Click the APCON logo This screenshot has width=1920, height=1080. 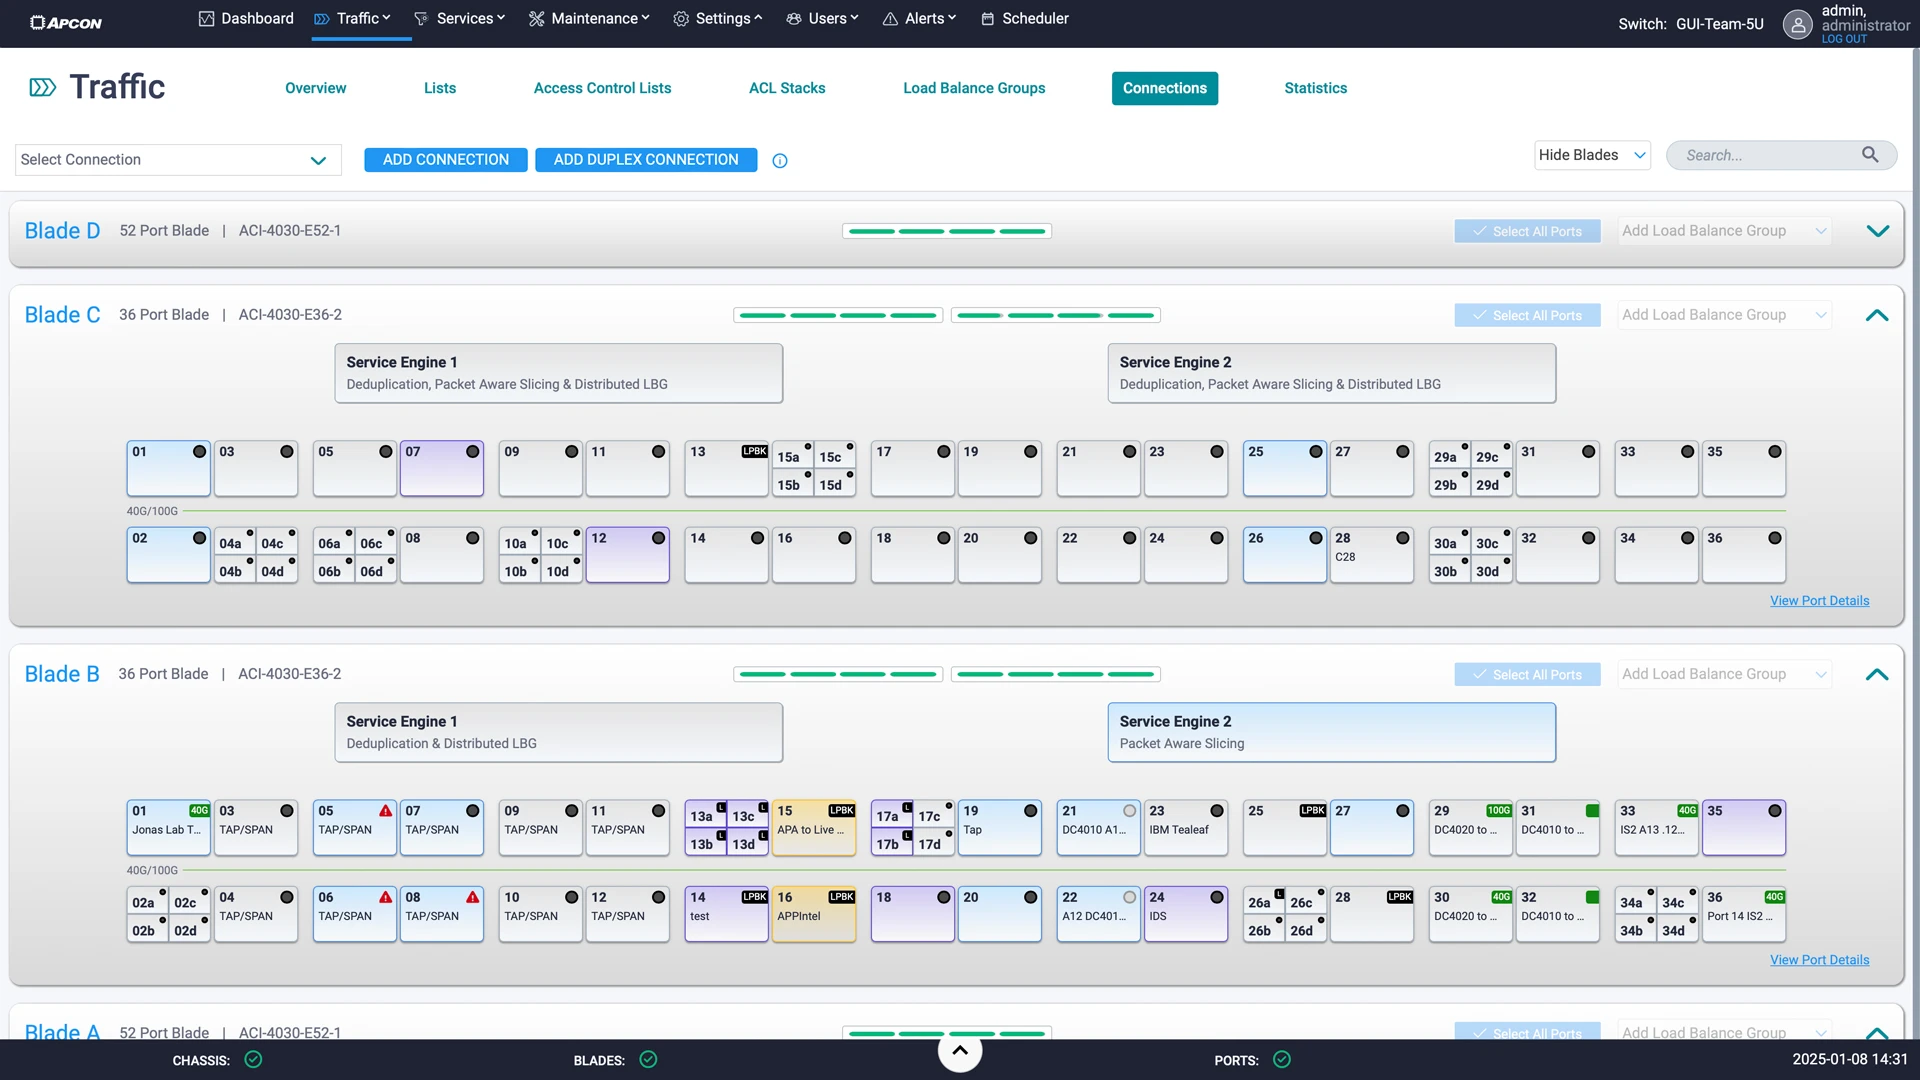[x=66, y=22]
